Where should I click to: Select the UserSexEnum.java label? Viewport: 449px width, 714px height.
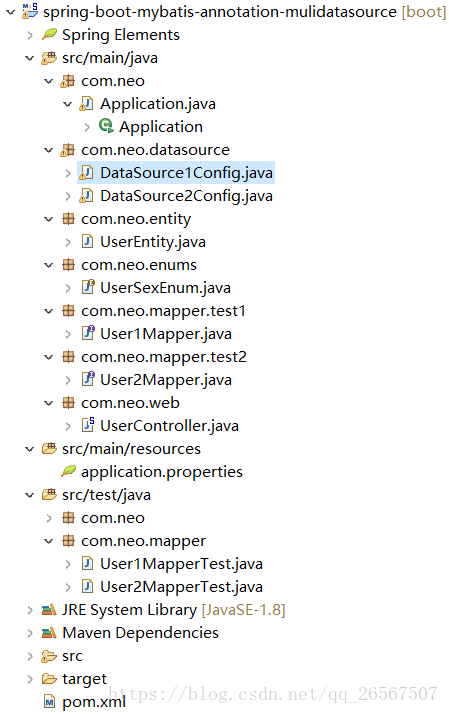pos(165,288)
